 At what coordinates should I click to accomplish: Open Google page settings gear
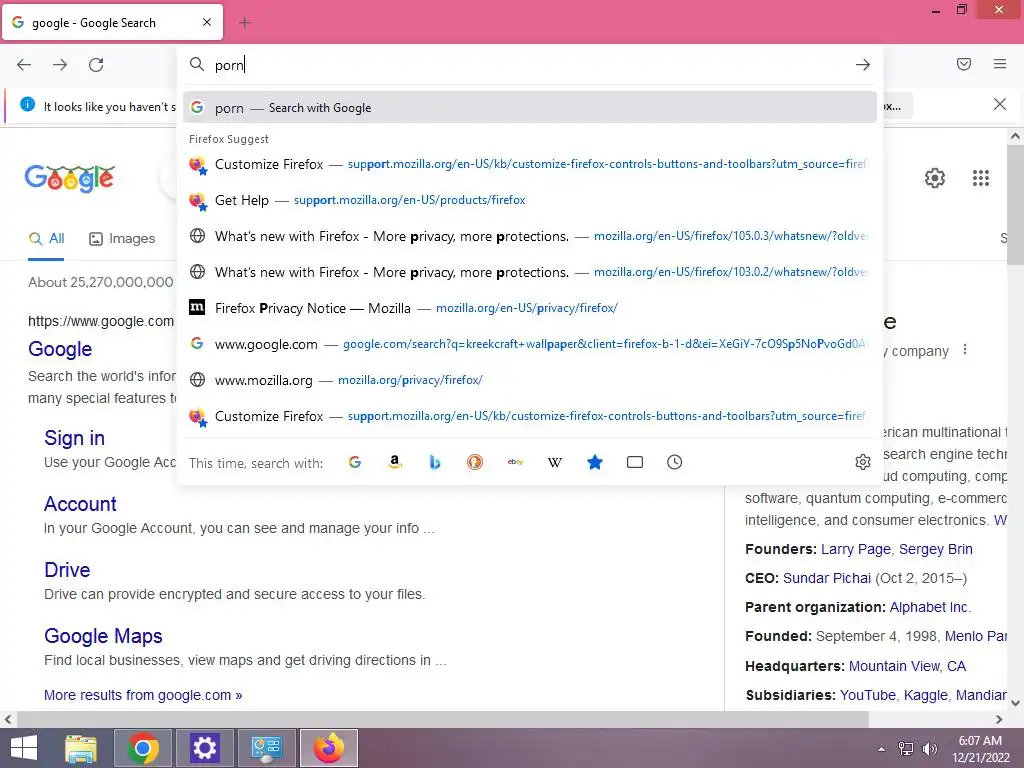click(x=935, y=178)
